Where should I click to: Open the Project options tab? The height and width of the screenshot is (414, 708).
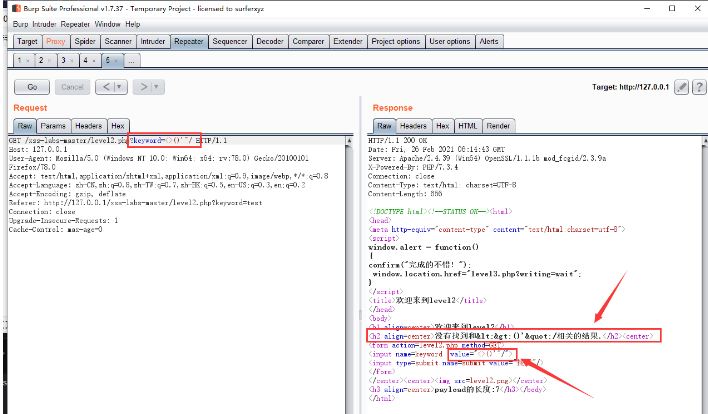(396, 42)
